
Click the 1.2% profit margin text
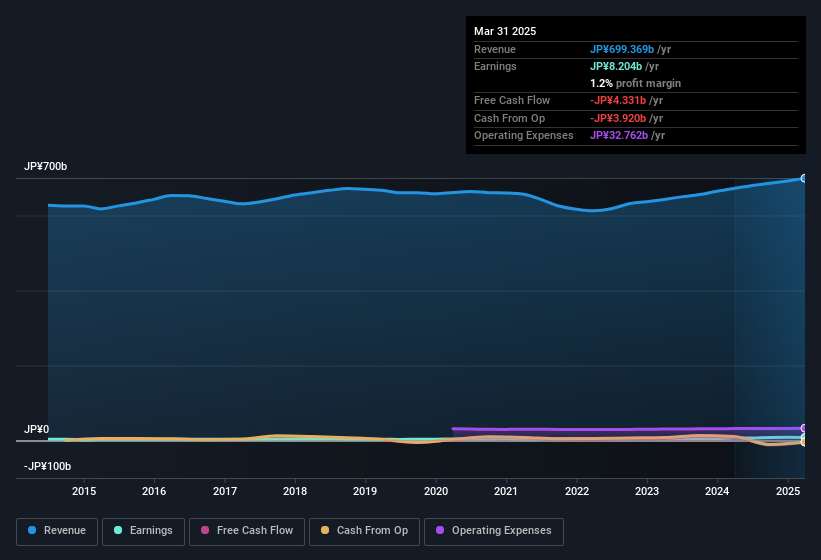pos(636,83)
